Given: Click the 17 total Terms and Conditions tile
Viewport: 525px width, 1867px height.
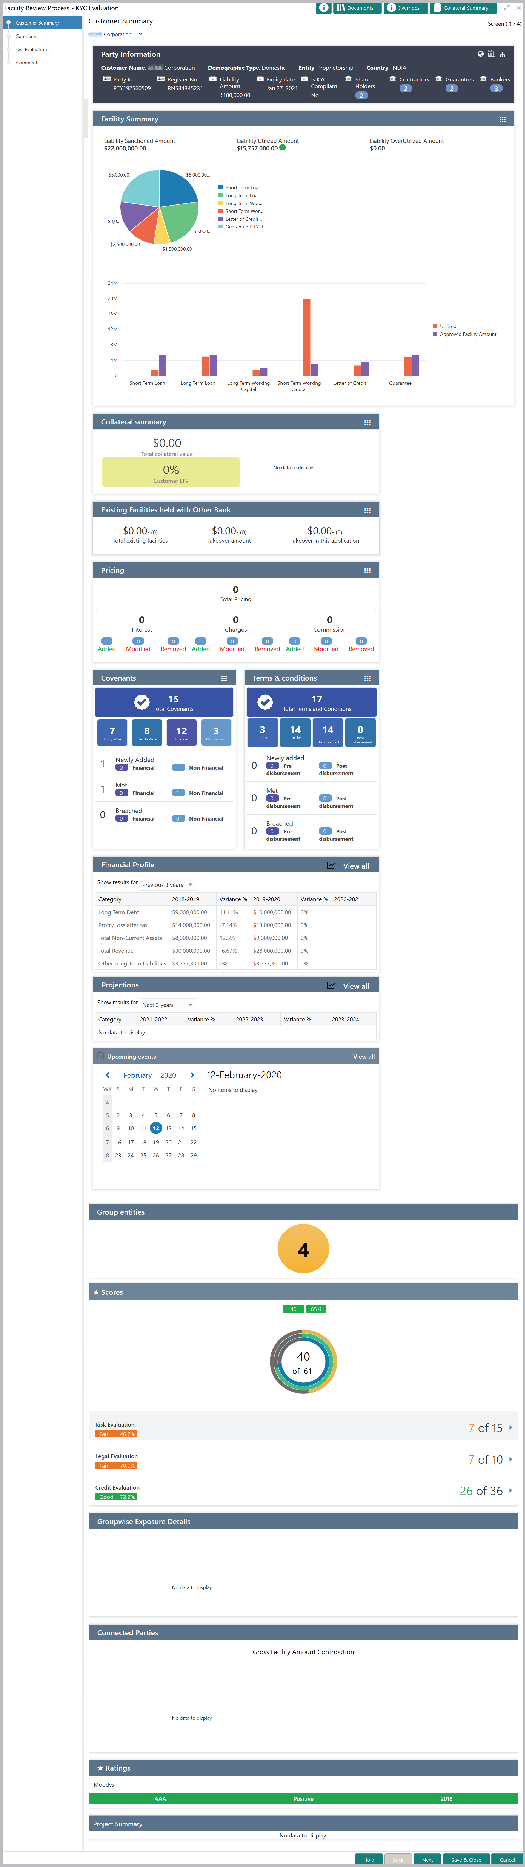Looking at the screenshot, I should tap(312, 702).
